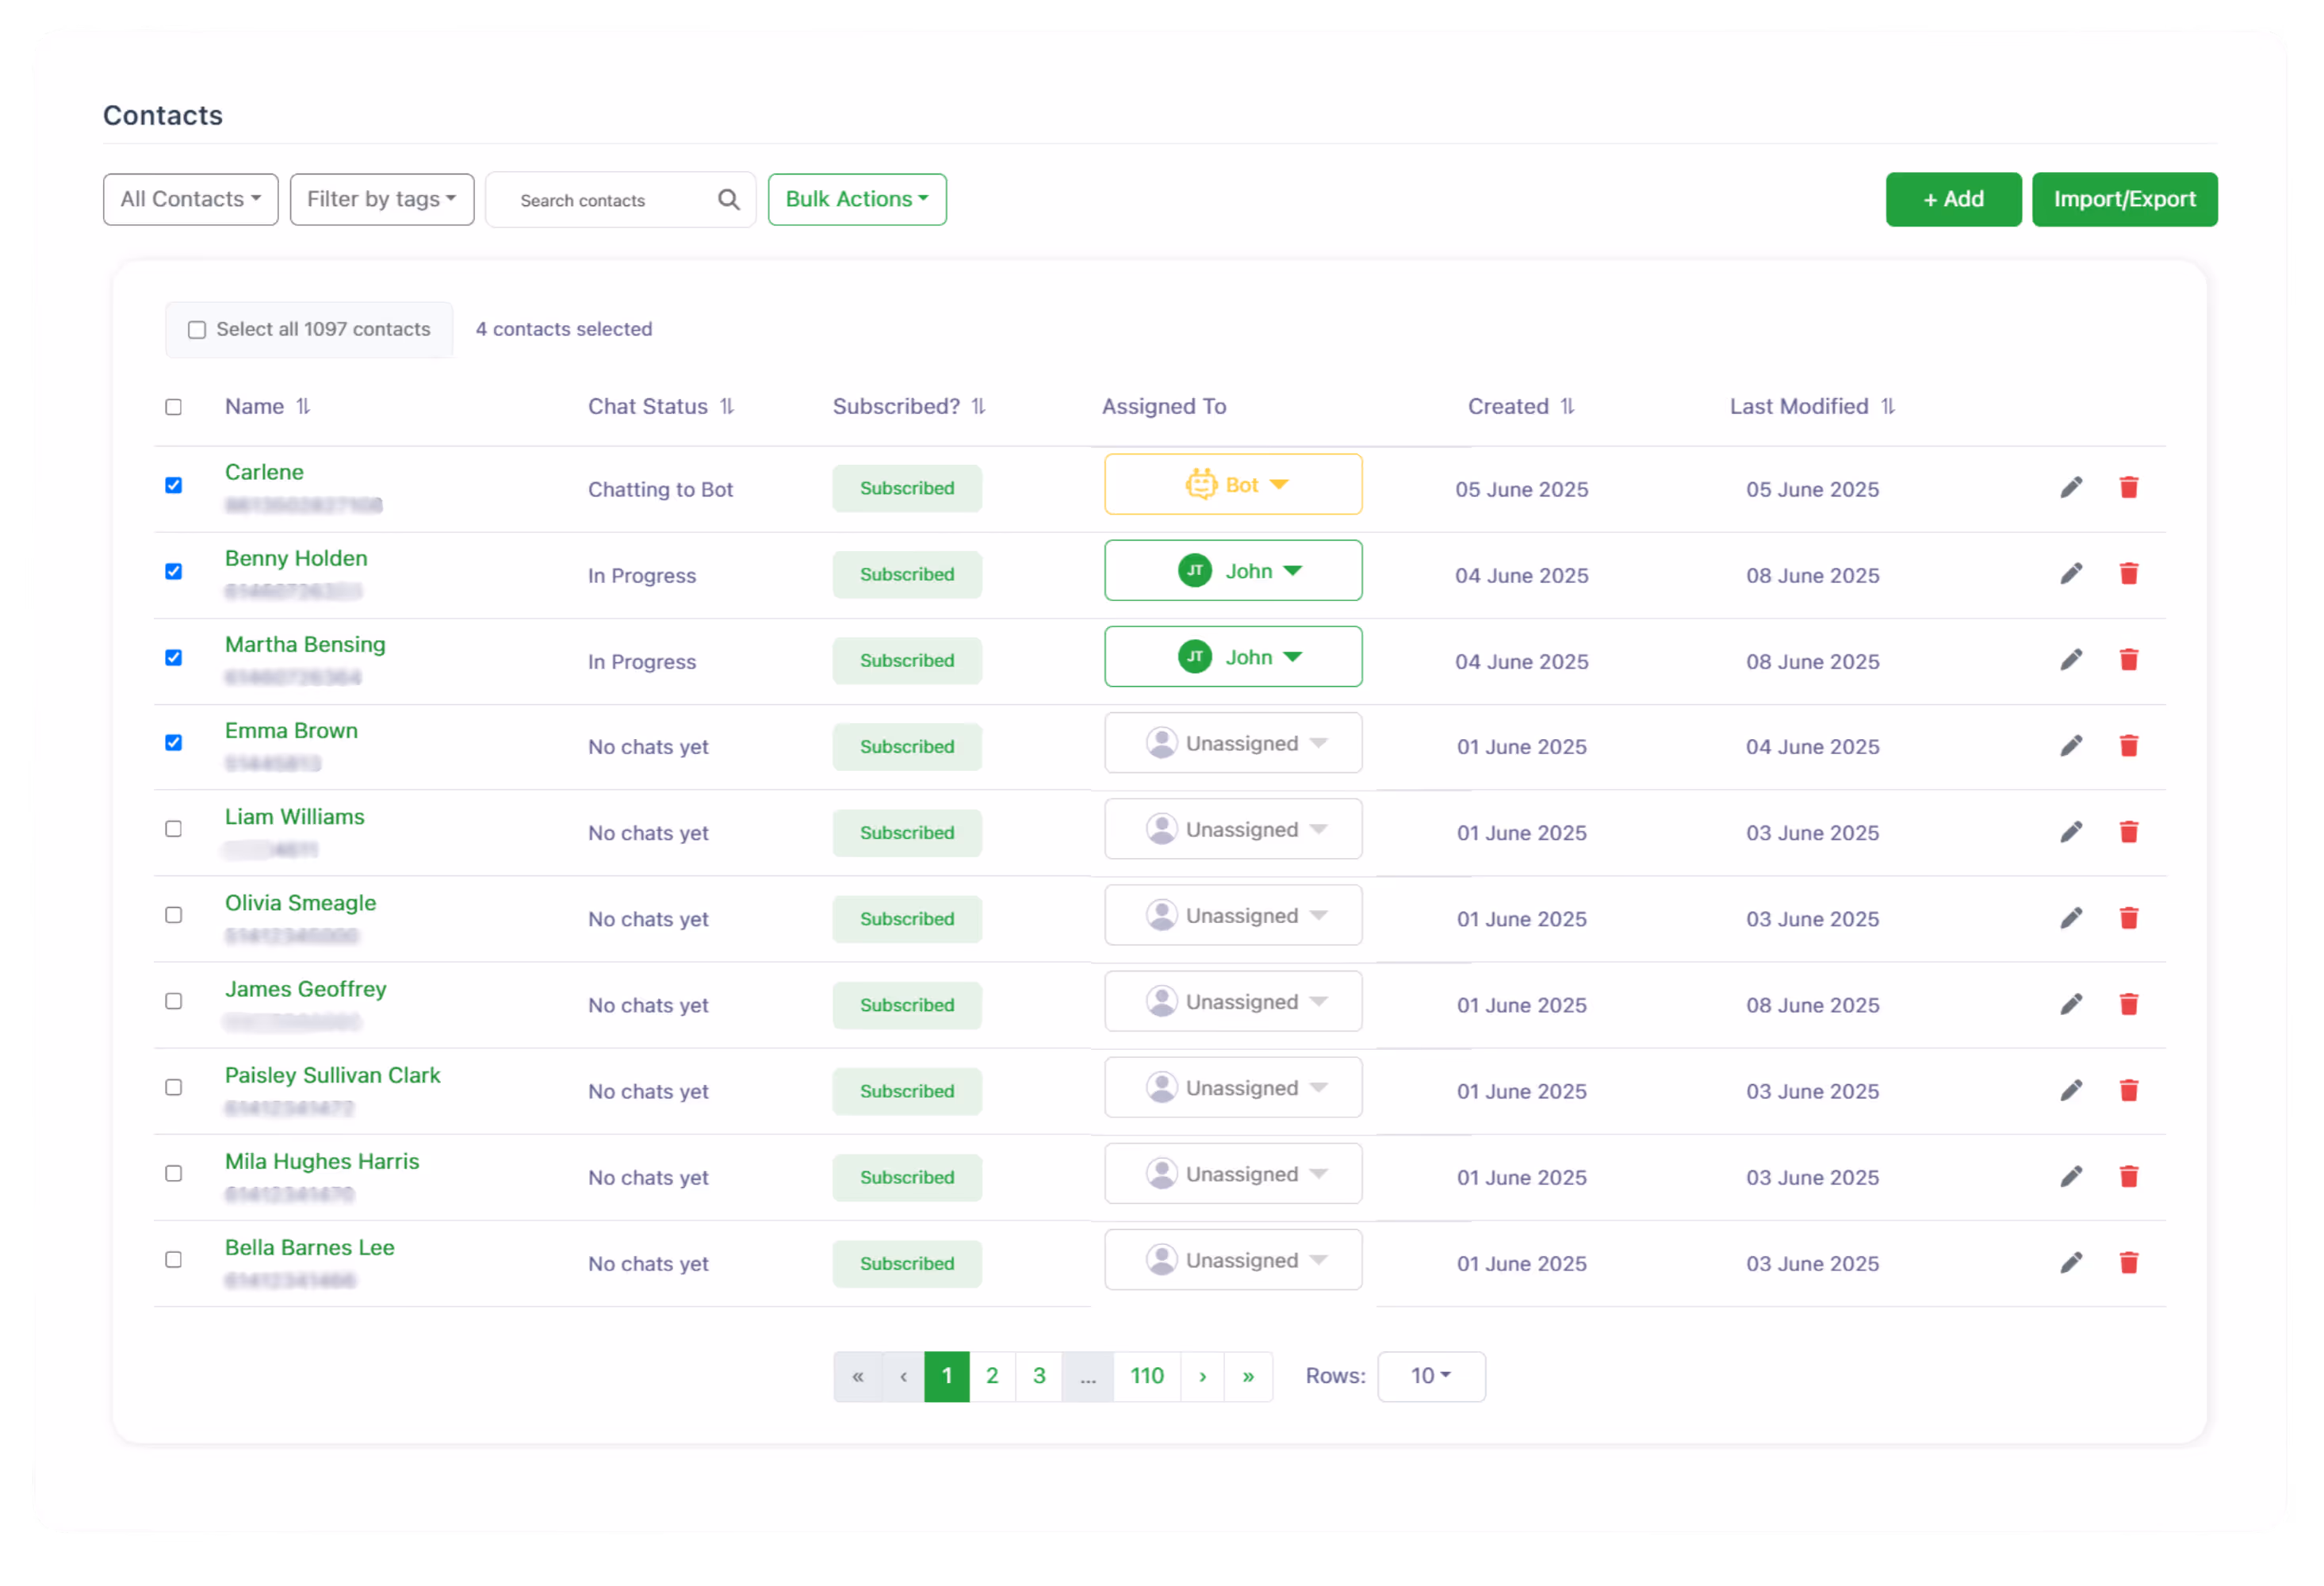Open Carlene's Bot assignment dropdown
This screenshot has height=1586, width=2324.
point(1232,485)
